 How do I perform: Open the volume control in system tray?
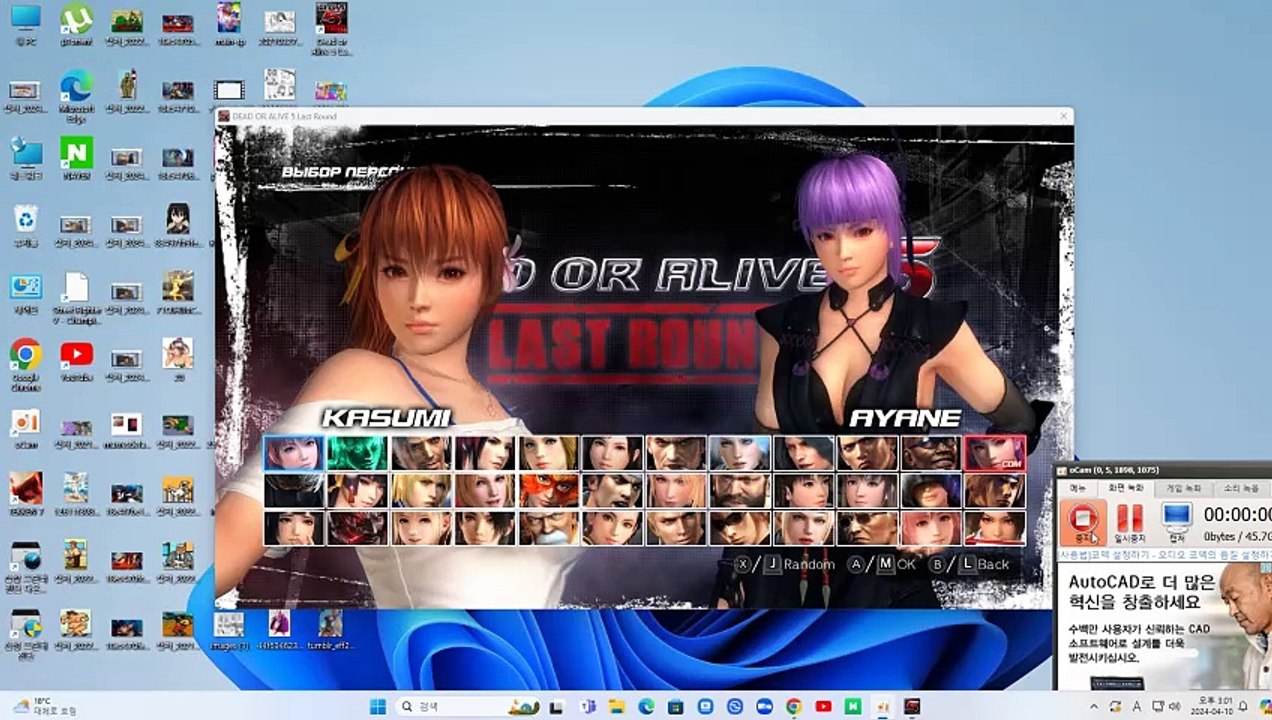click(x=1177, y=706)
